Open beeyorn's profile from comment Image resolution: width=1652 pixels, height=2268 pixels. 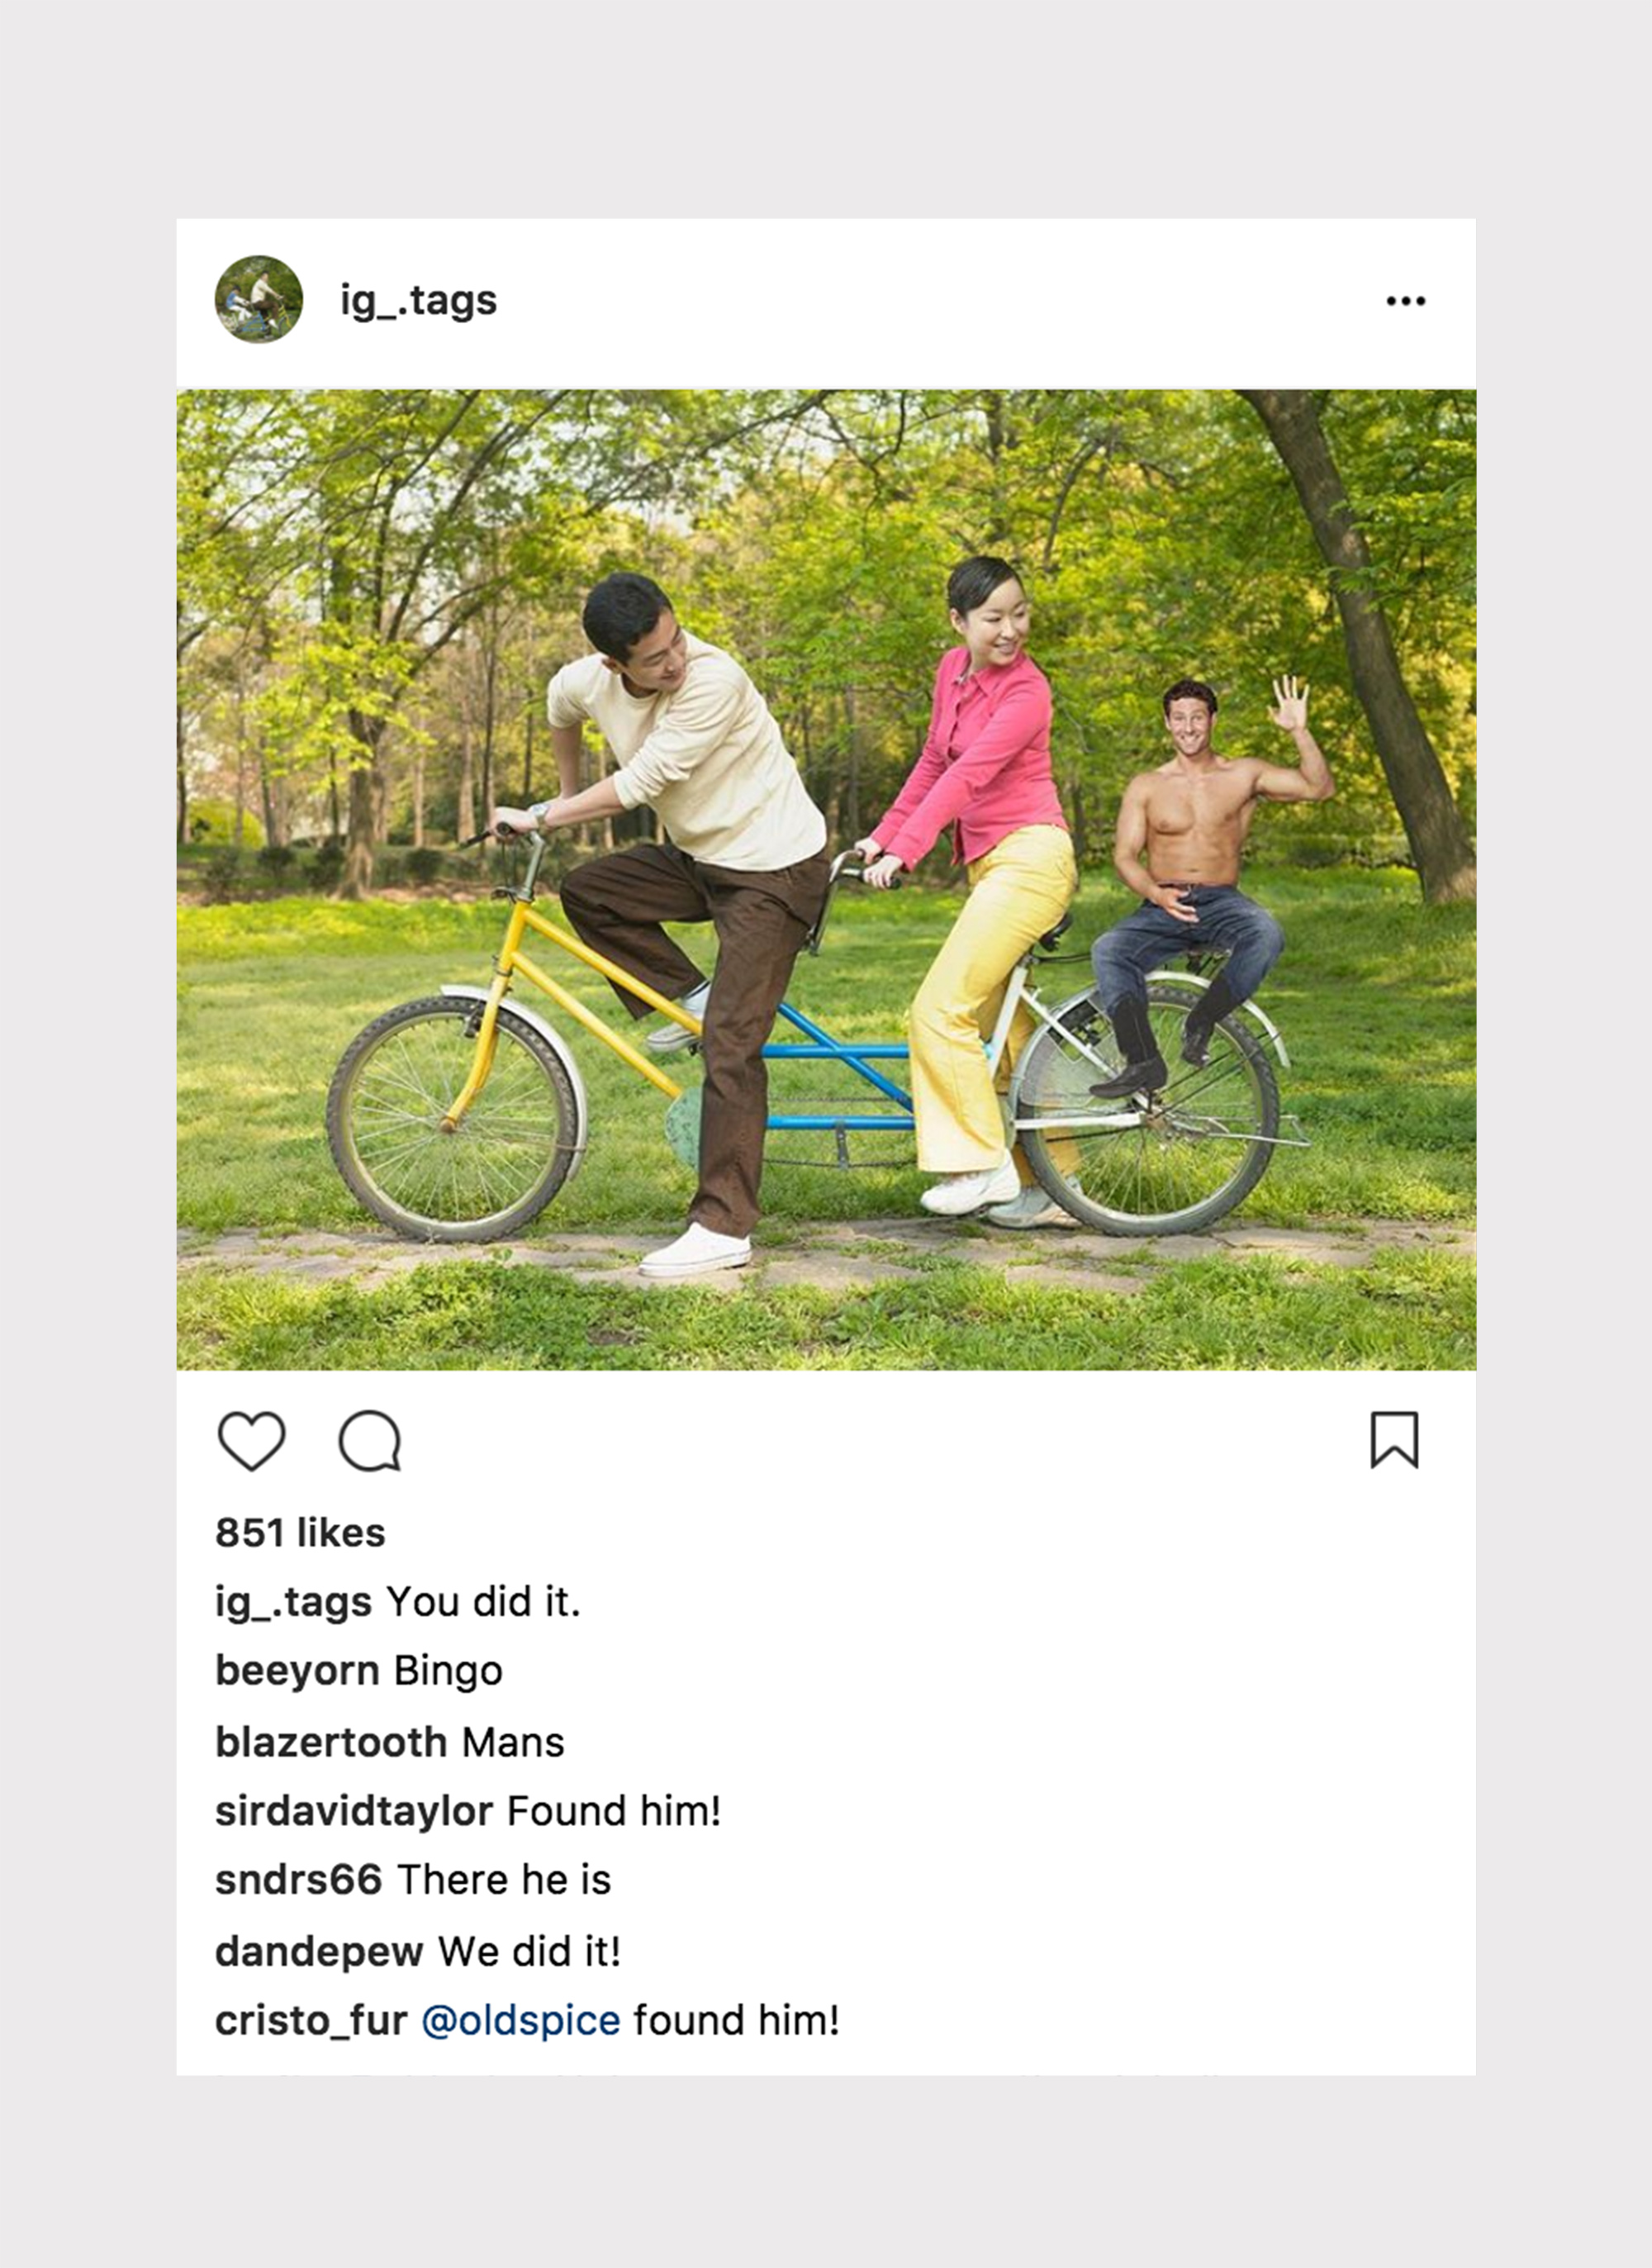[298, 1672]
